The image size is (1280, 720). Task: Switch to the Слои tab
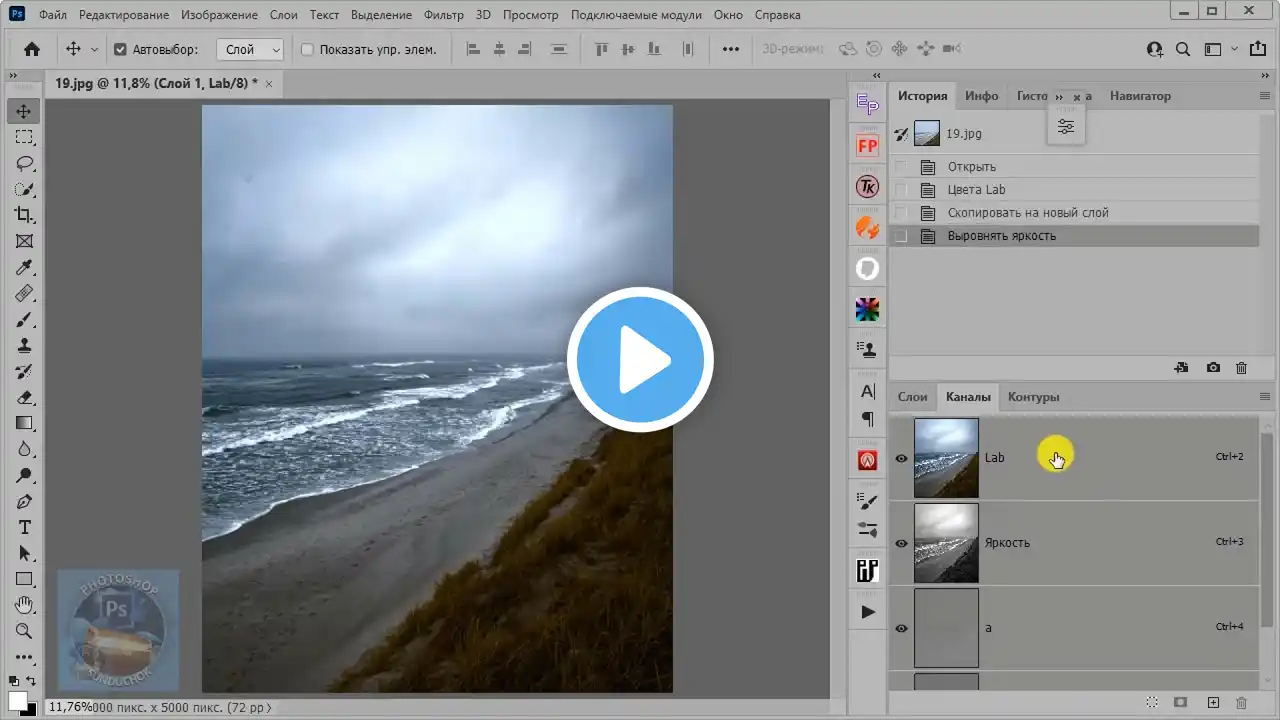912,397
